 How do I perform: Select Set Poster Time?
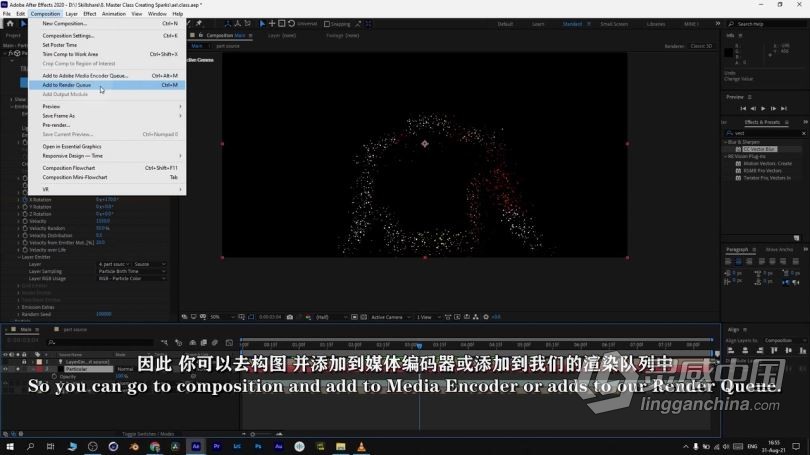(x=107, y=45)
